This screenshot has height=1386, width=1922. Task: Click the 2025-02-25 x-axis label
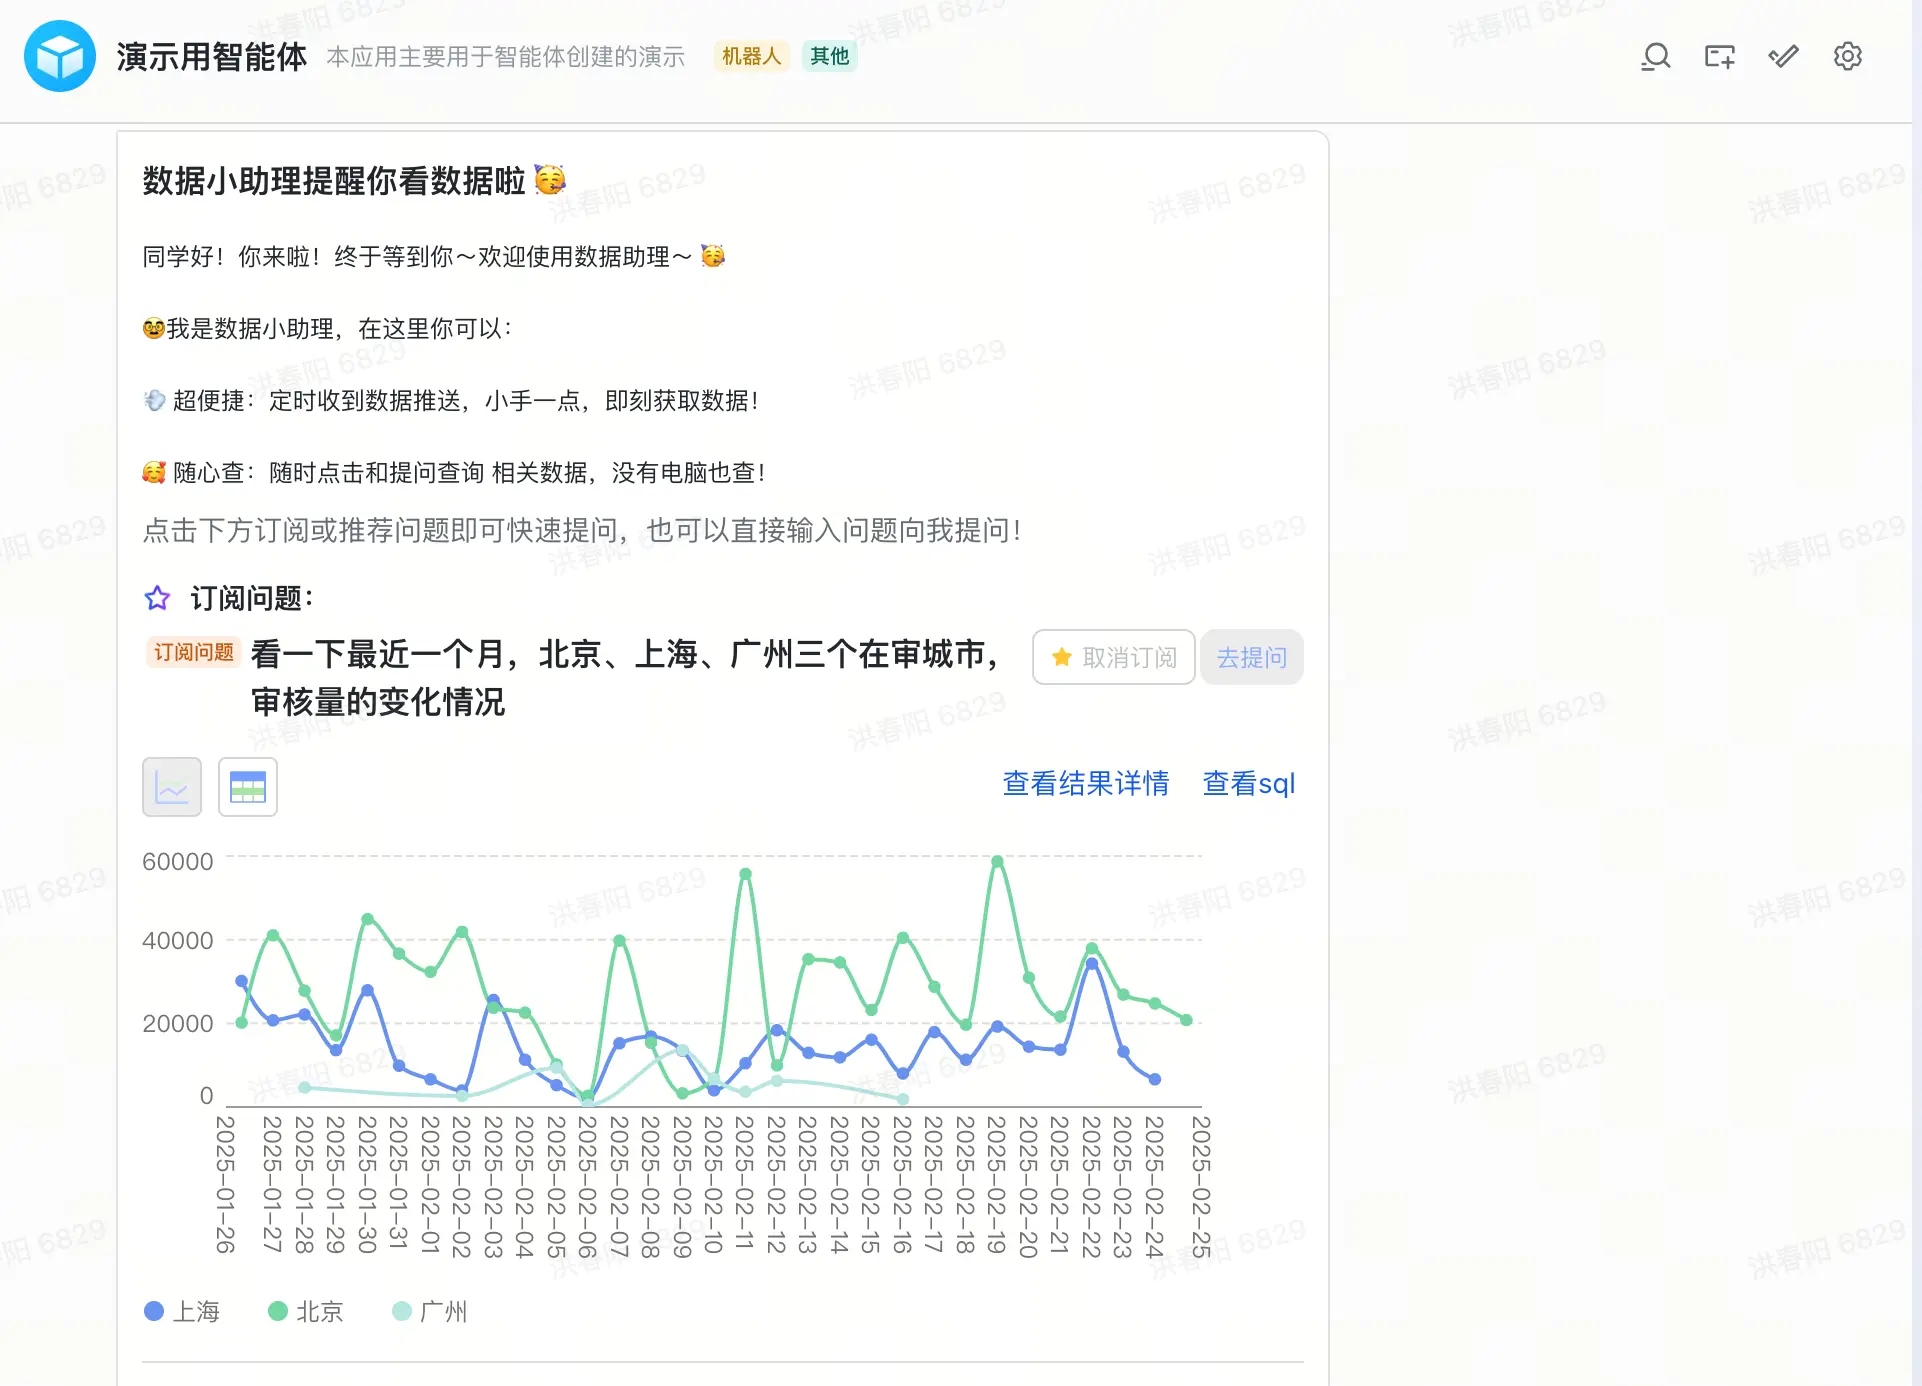pos(1201,1187)
